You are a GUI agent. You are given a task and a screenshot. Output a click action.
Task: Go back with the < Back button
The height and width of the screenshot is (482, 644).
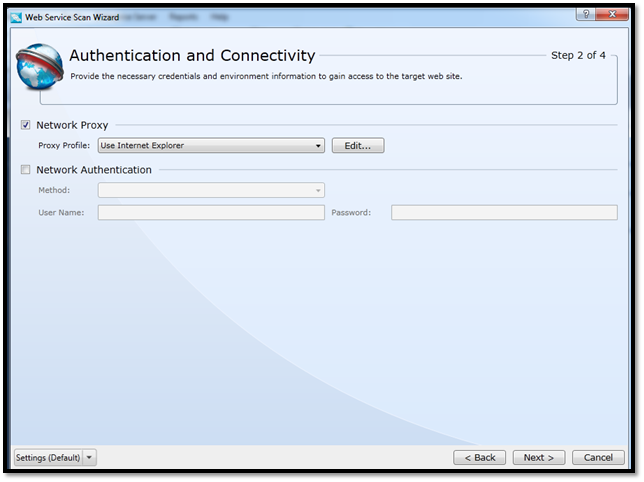479,457
